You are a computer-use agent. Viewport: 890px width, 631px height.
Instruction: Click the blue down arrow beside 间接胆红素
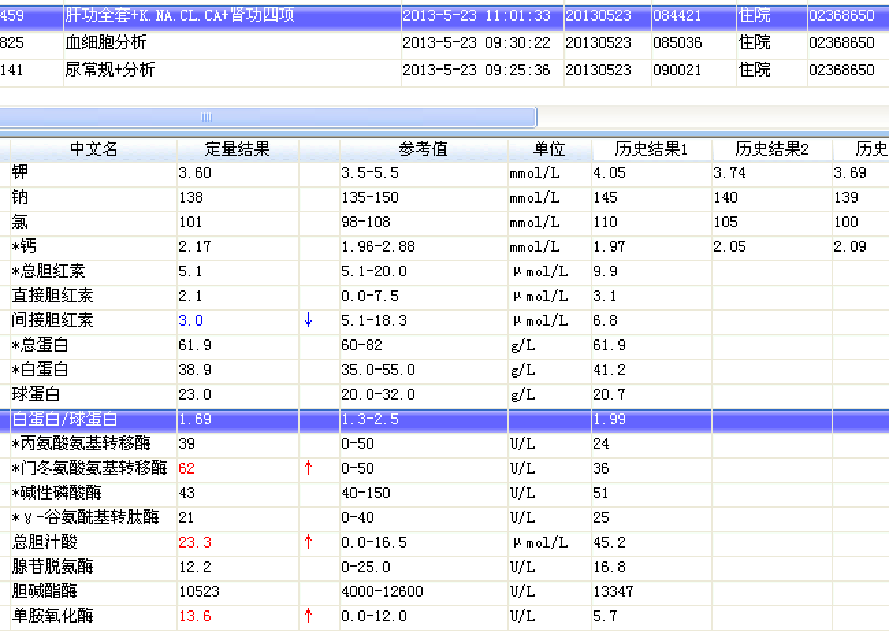pyautogui.click(x=308, y=320)
